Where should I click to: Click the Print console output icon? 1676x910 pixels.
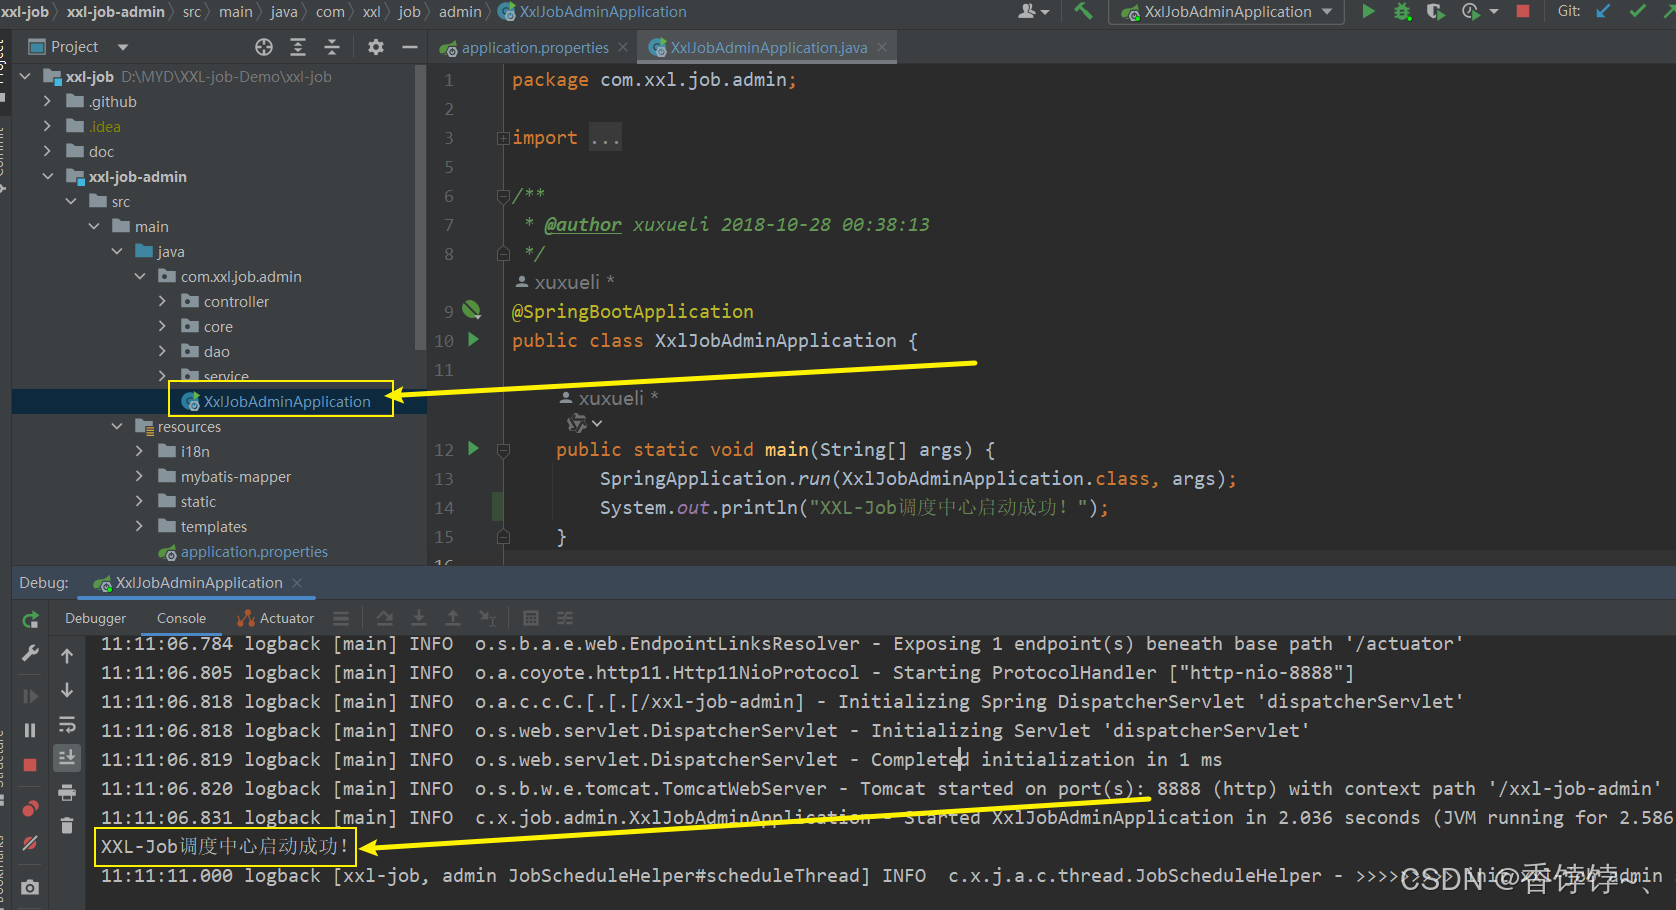67,793
